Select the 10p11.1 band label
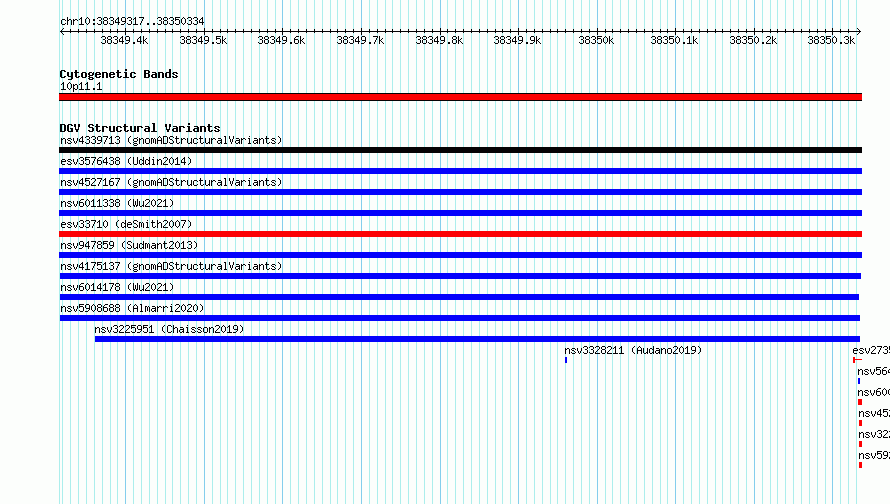890x504 pixels. [81, 86]
